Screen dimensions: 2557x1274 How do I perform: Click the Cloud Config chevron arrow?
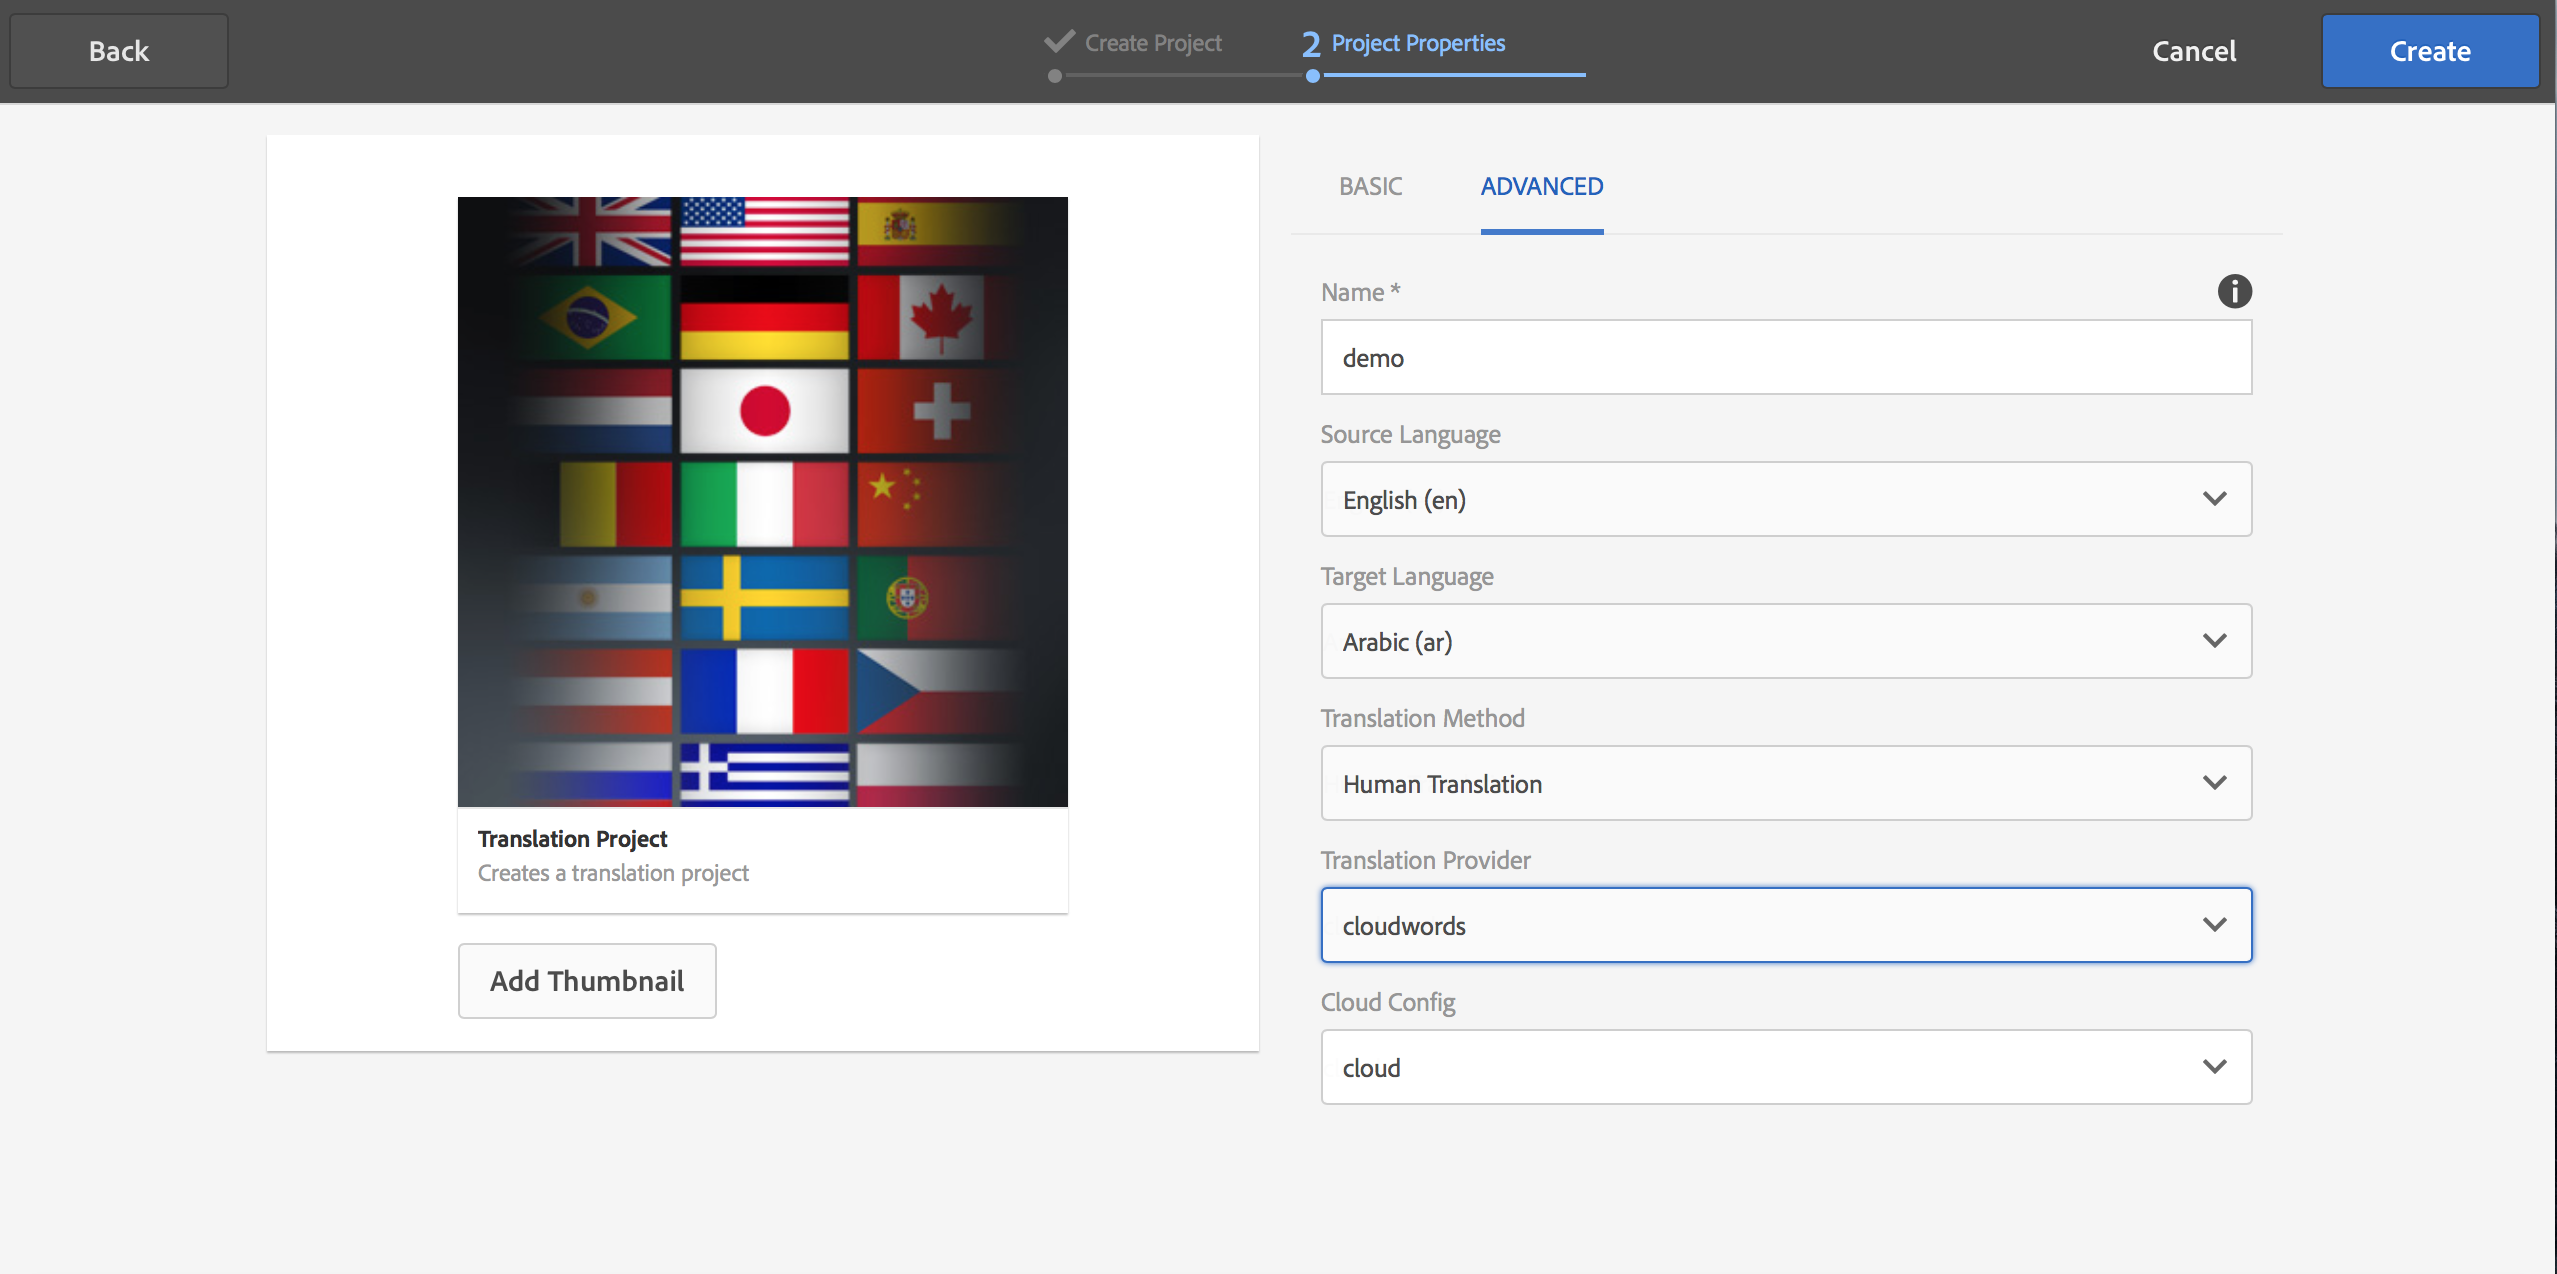coord(2214,1067)
